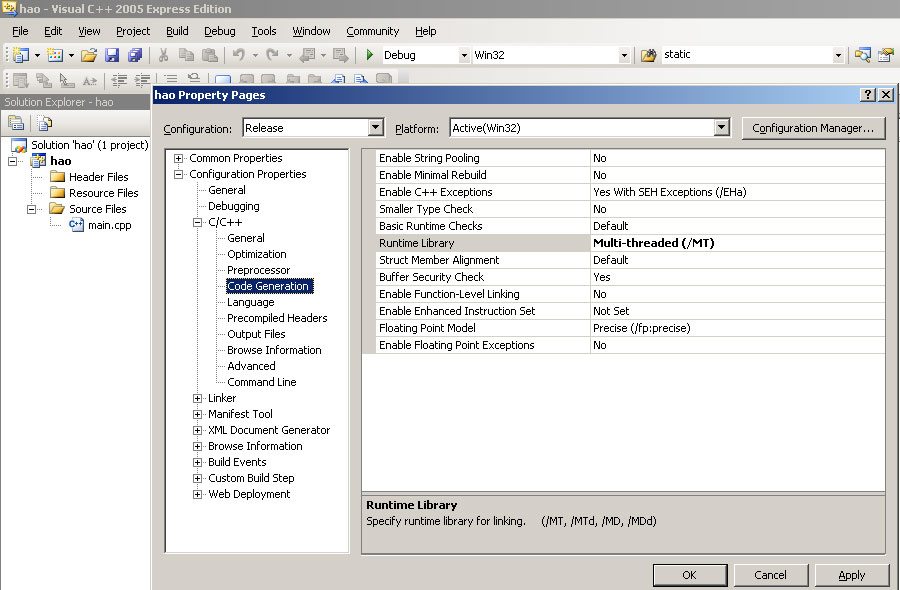Open the Debug solution configuration dropdown
Viewport: 900px width, 590px height.
pyautogui.click(x=464, y=56)
